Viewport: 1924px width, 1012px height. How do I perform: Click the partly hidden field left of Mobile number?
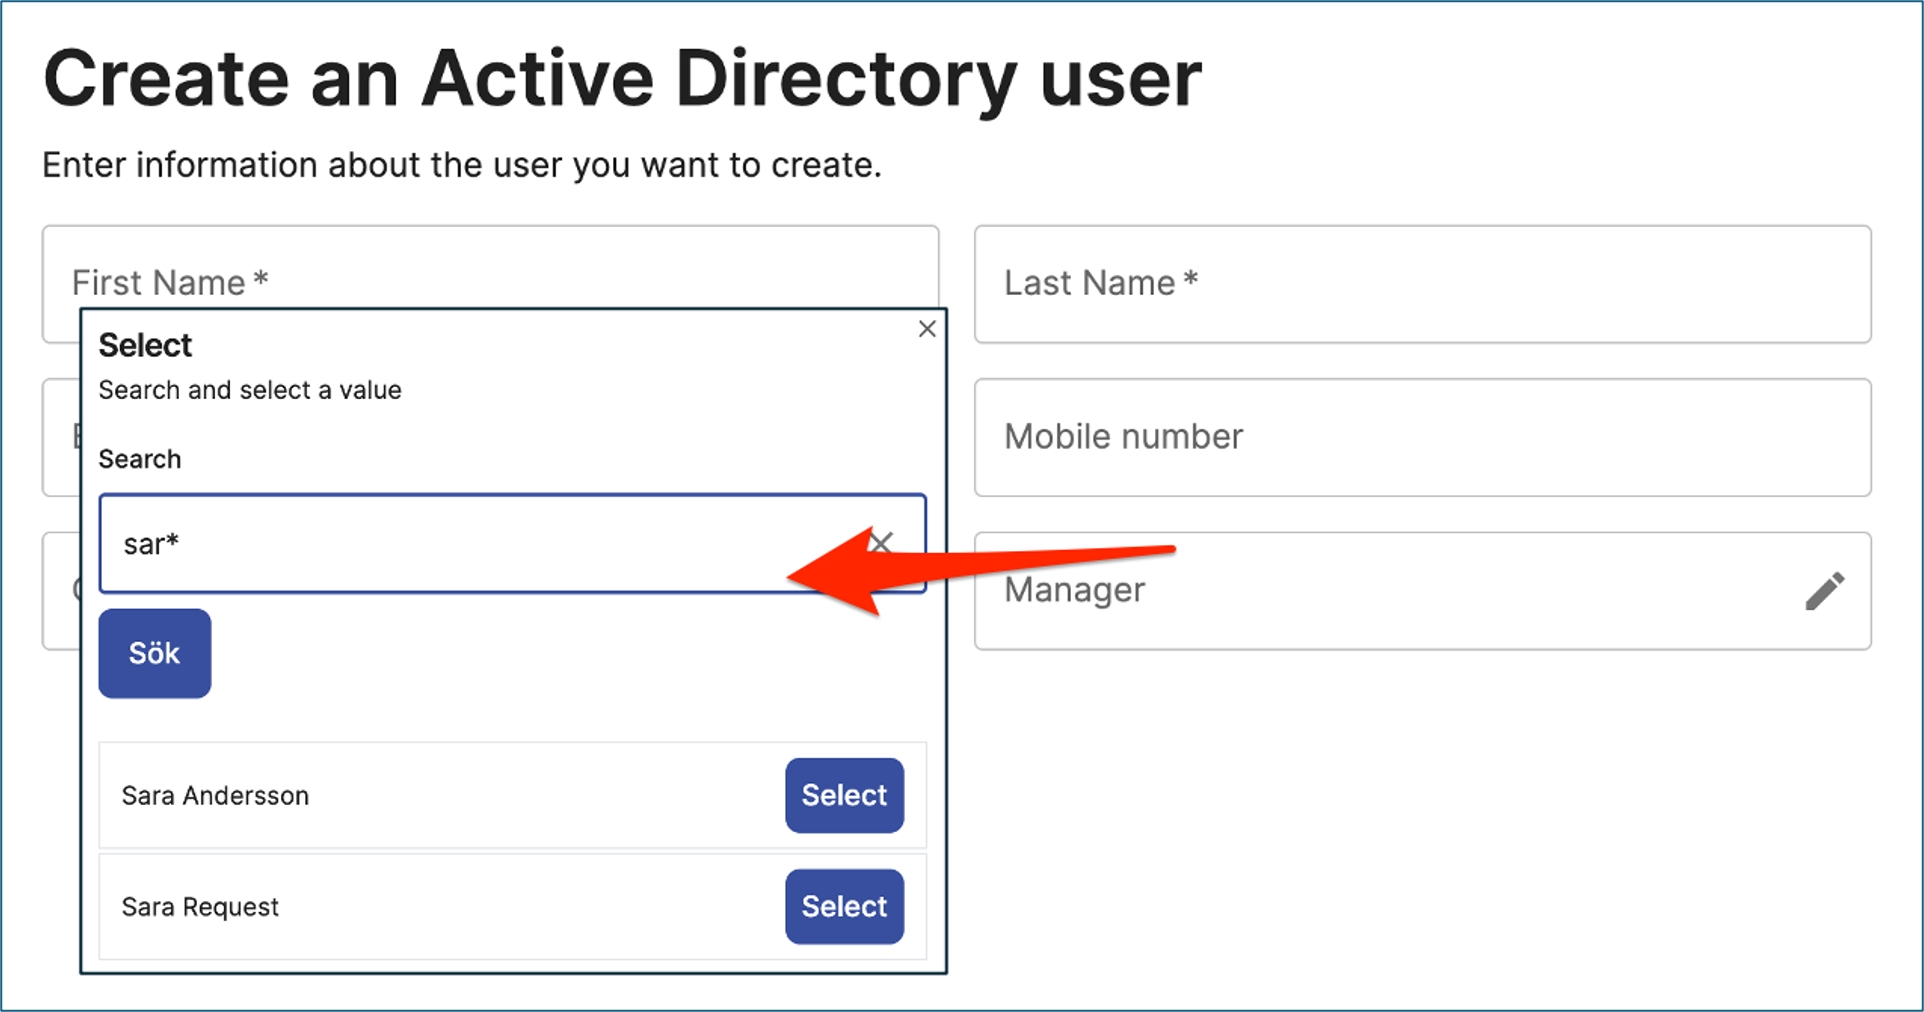click(60, 437)
